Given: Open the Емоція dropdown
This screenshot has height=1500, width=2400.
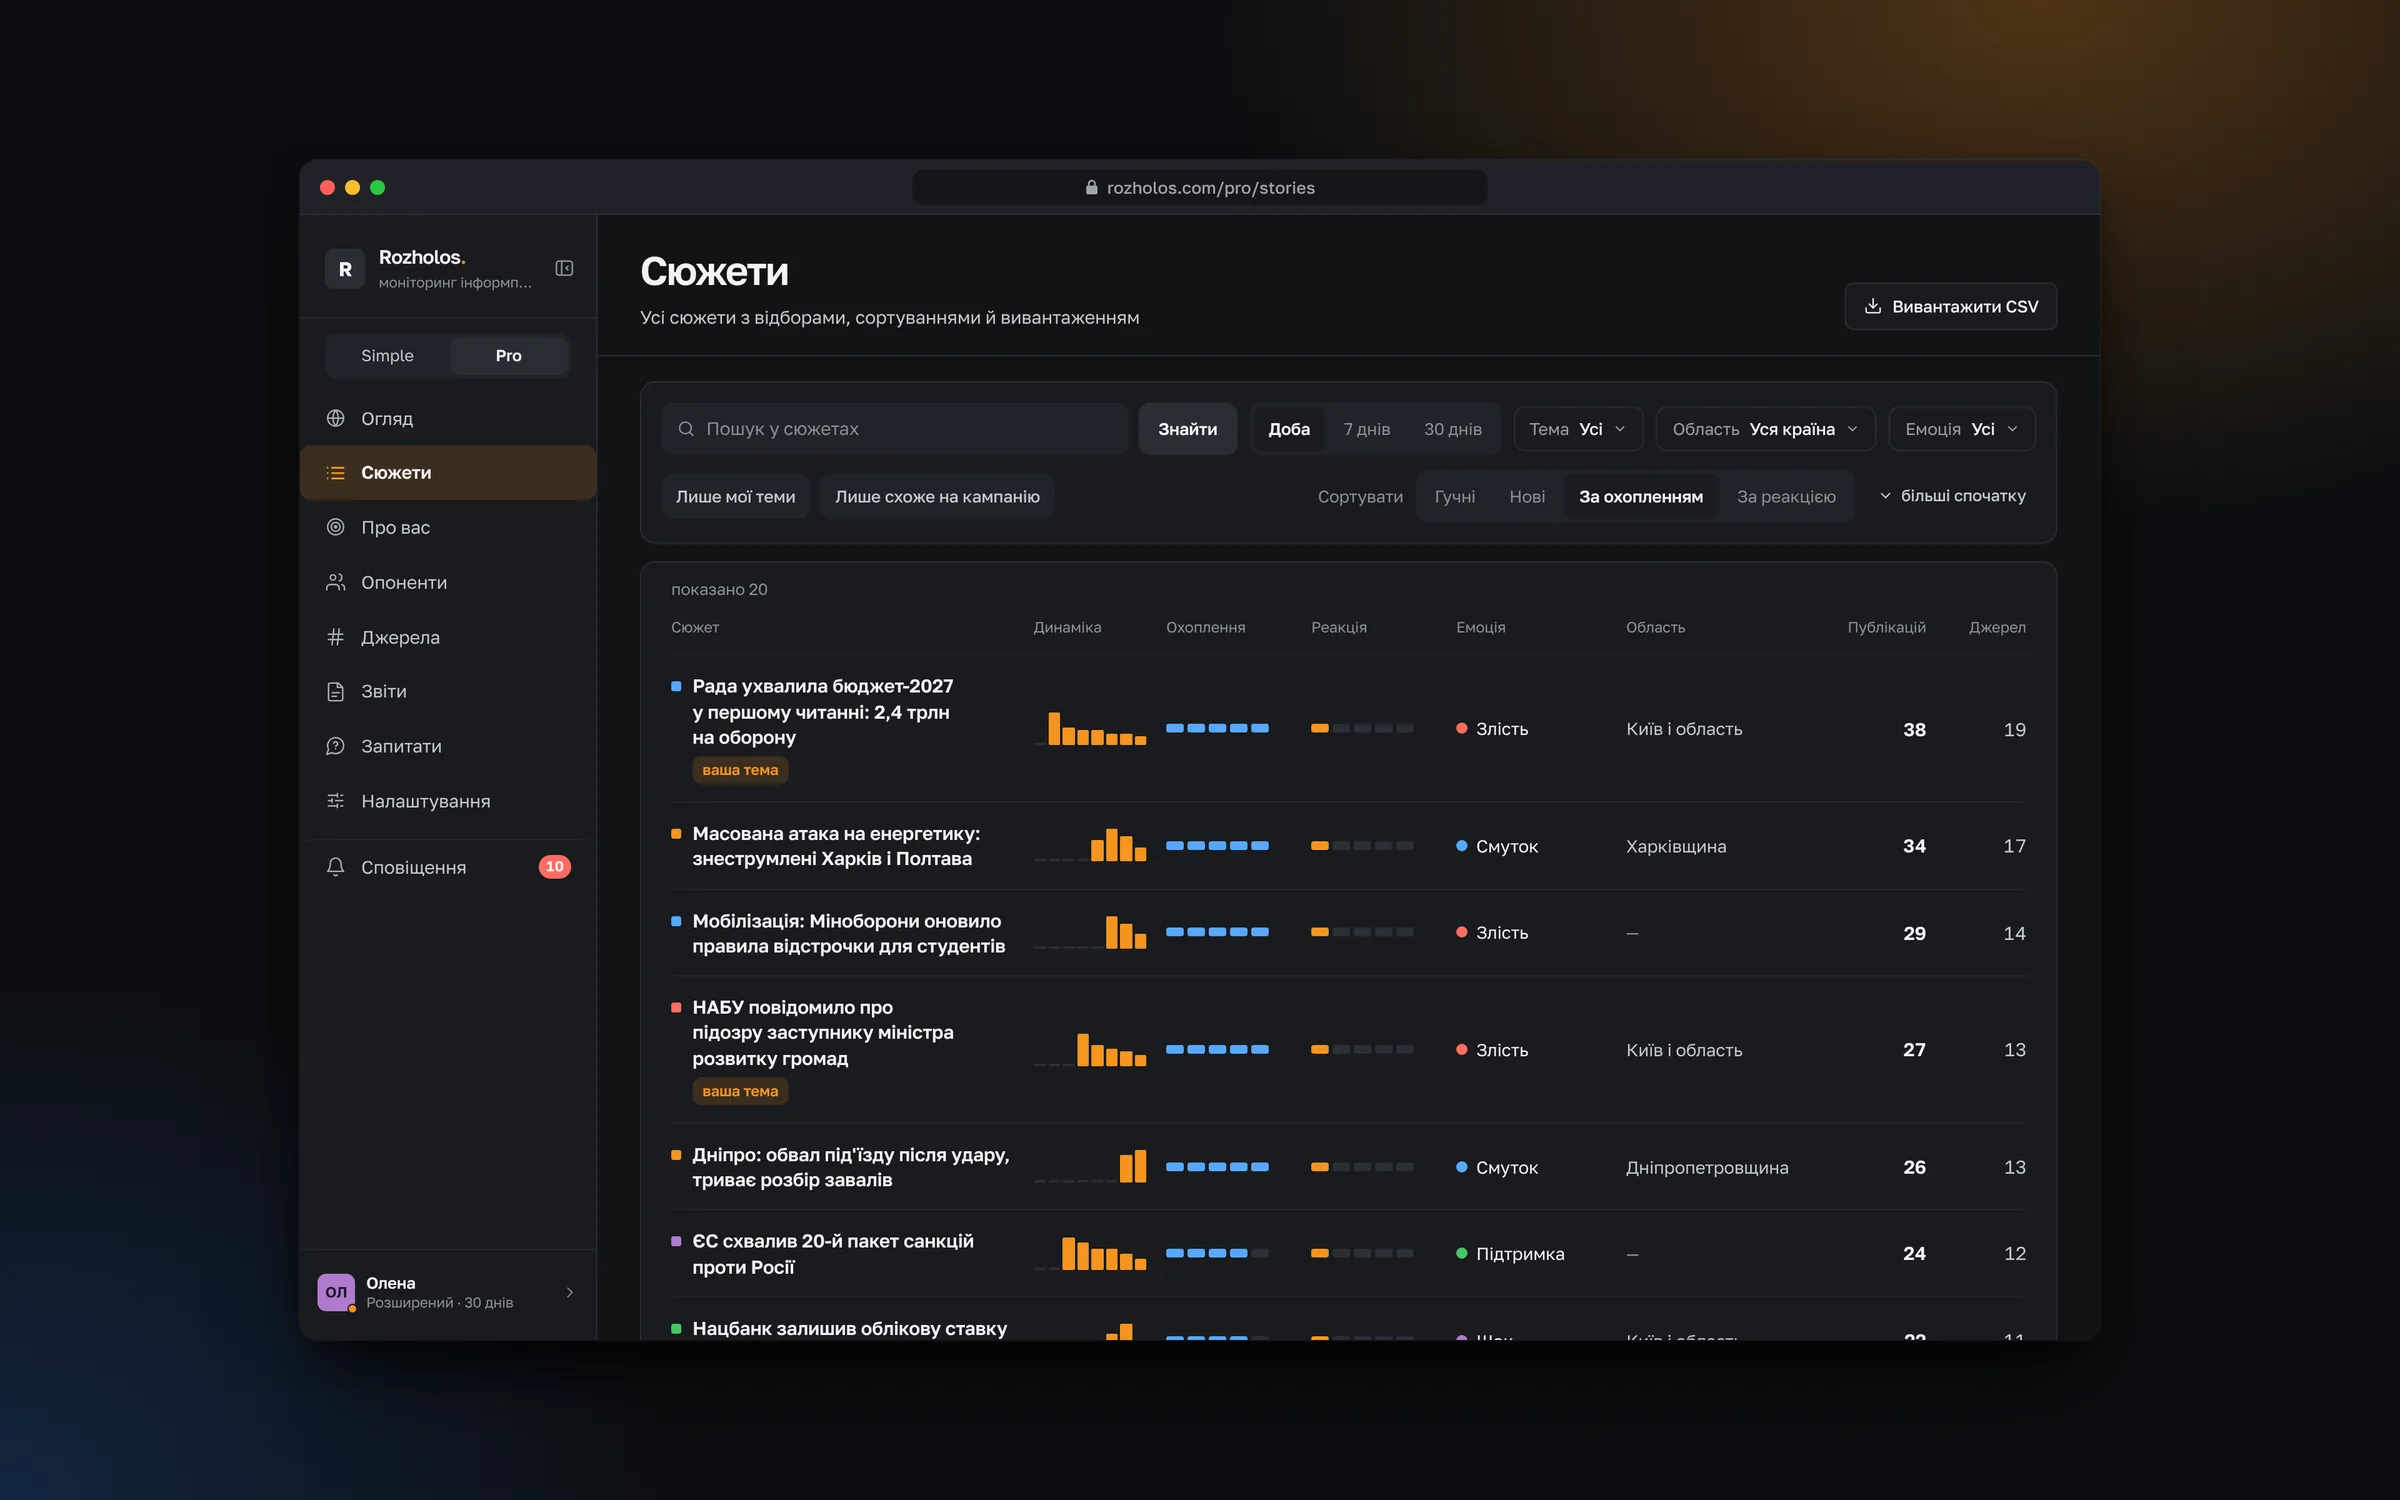Looking at the screenshot, I should click(1961, 429).
